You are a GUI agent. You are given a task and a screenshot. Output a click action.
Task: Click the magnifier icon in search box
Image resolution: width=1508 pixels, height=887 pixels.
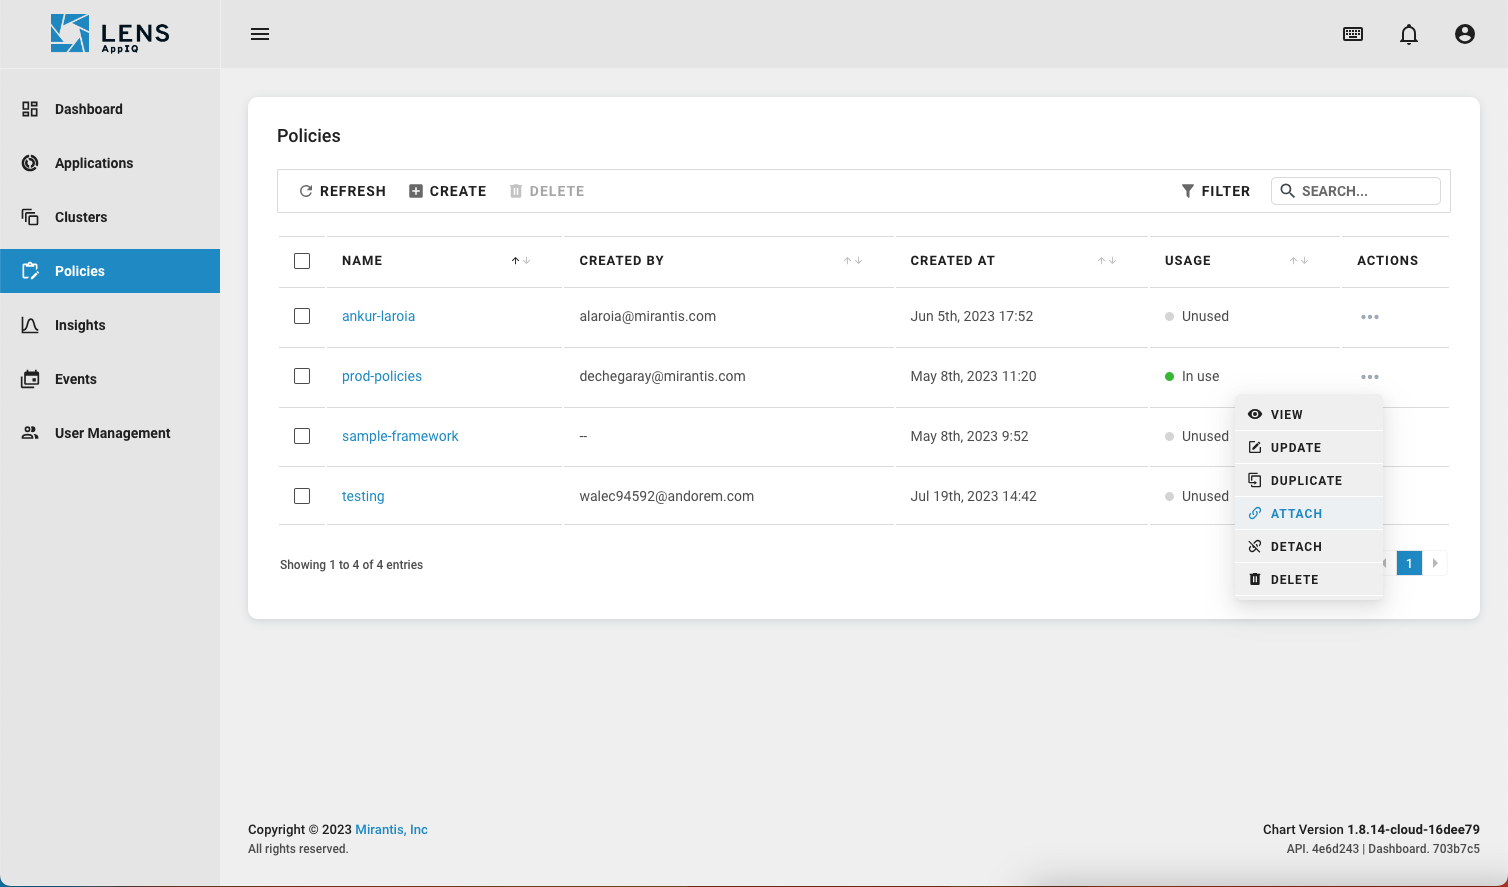pos(1288,191)
